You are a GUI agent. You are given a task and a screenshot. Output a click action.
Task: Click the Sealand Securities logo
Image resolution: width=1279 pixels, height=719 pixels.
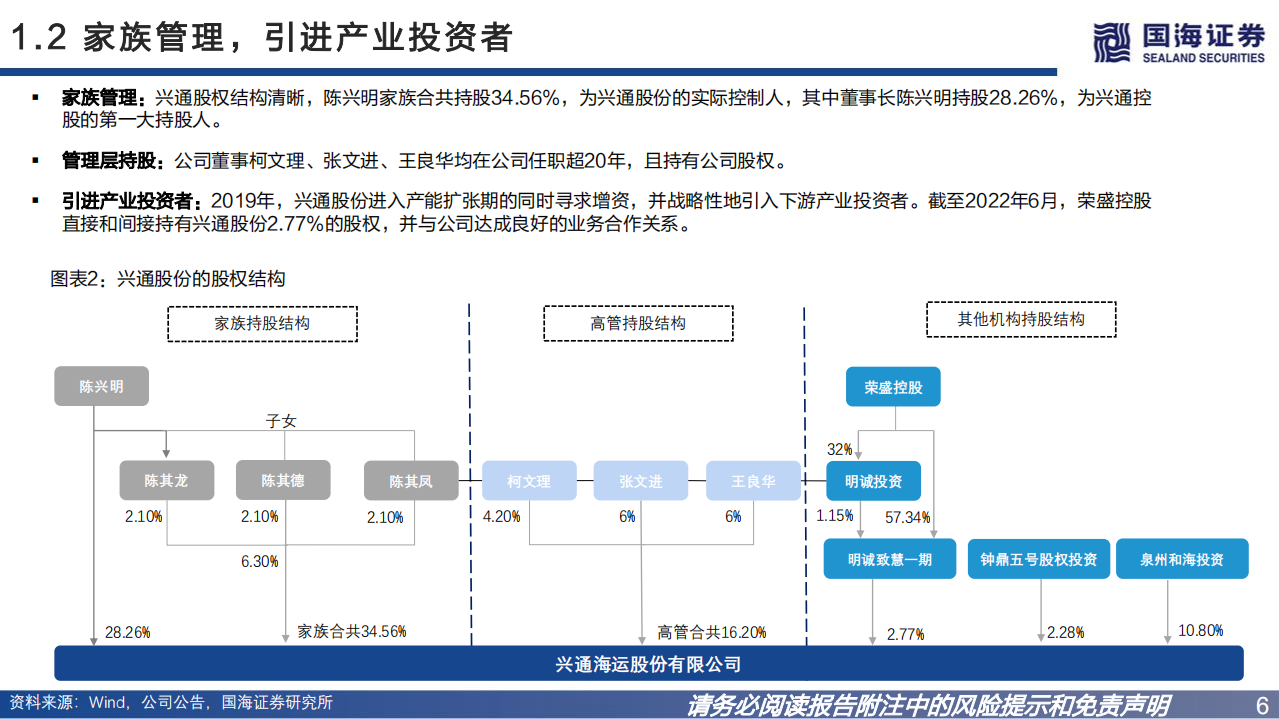pos(1180,43)
